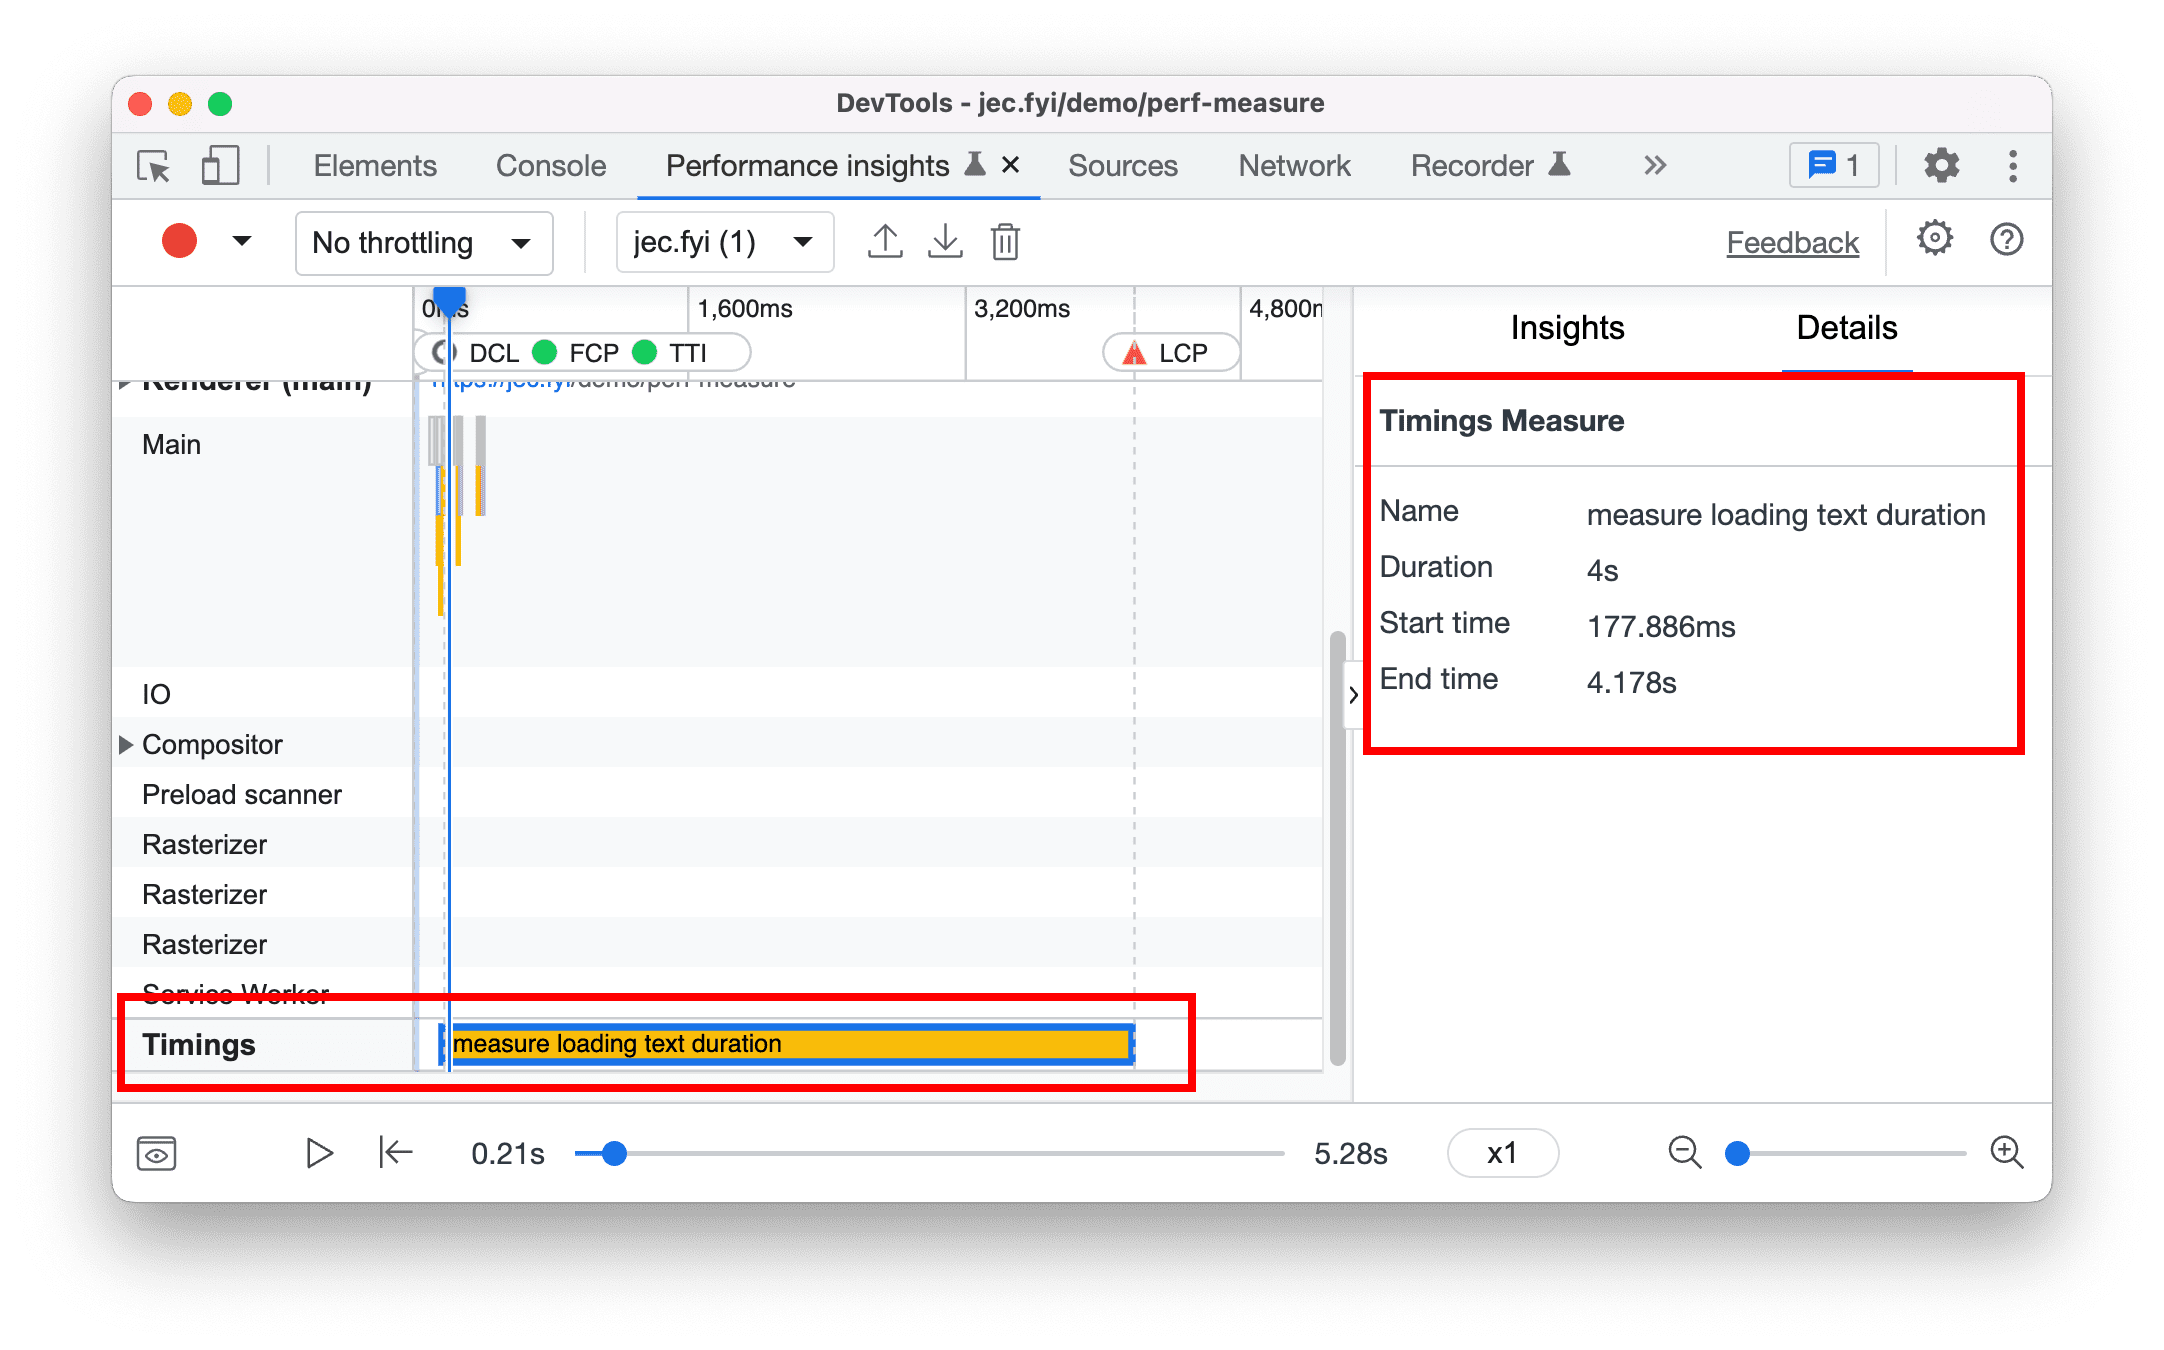Open the No throttling dropdown menu

pos(412,240)
